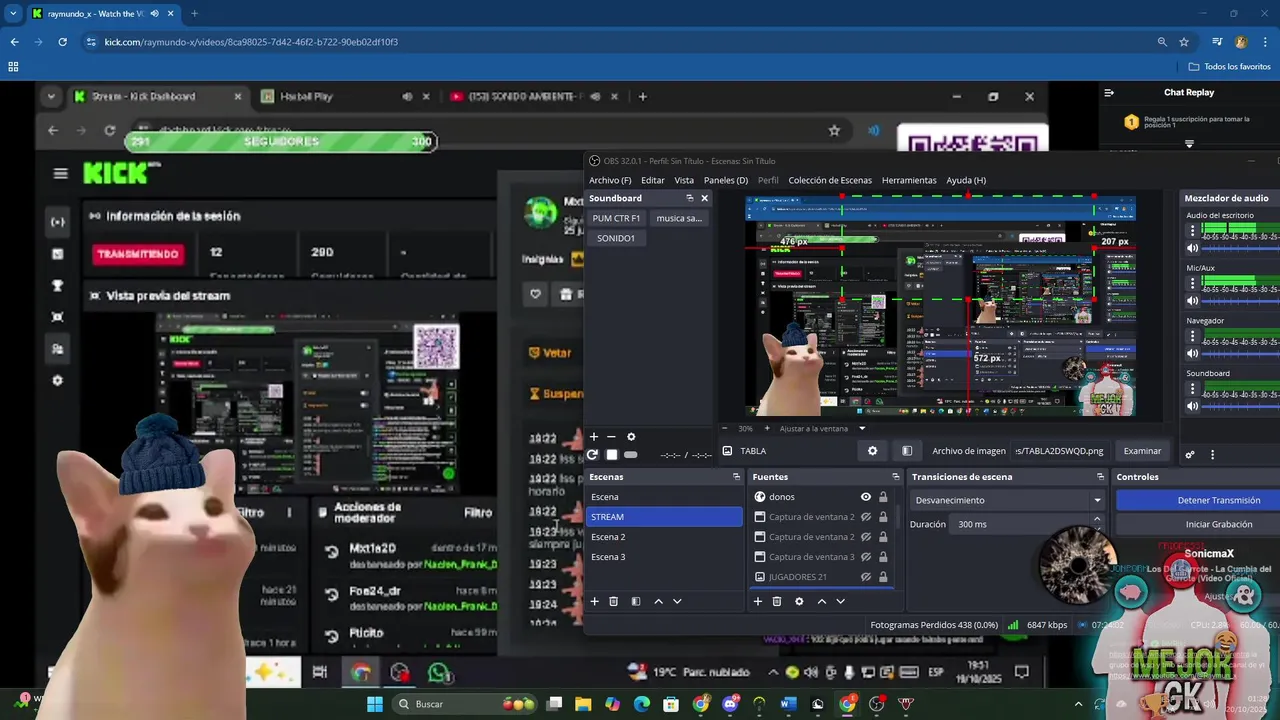Screen dimensions: 1280x720
Task: Pop out Transiciones de escena dock
Action: (1100, 477)
